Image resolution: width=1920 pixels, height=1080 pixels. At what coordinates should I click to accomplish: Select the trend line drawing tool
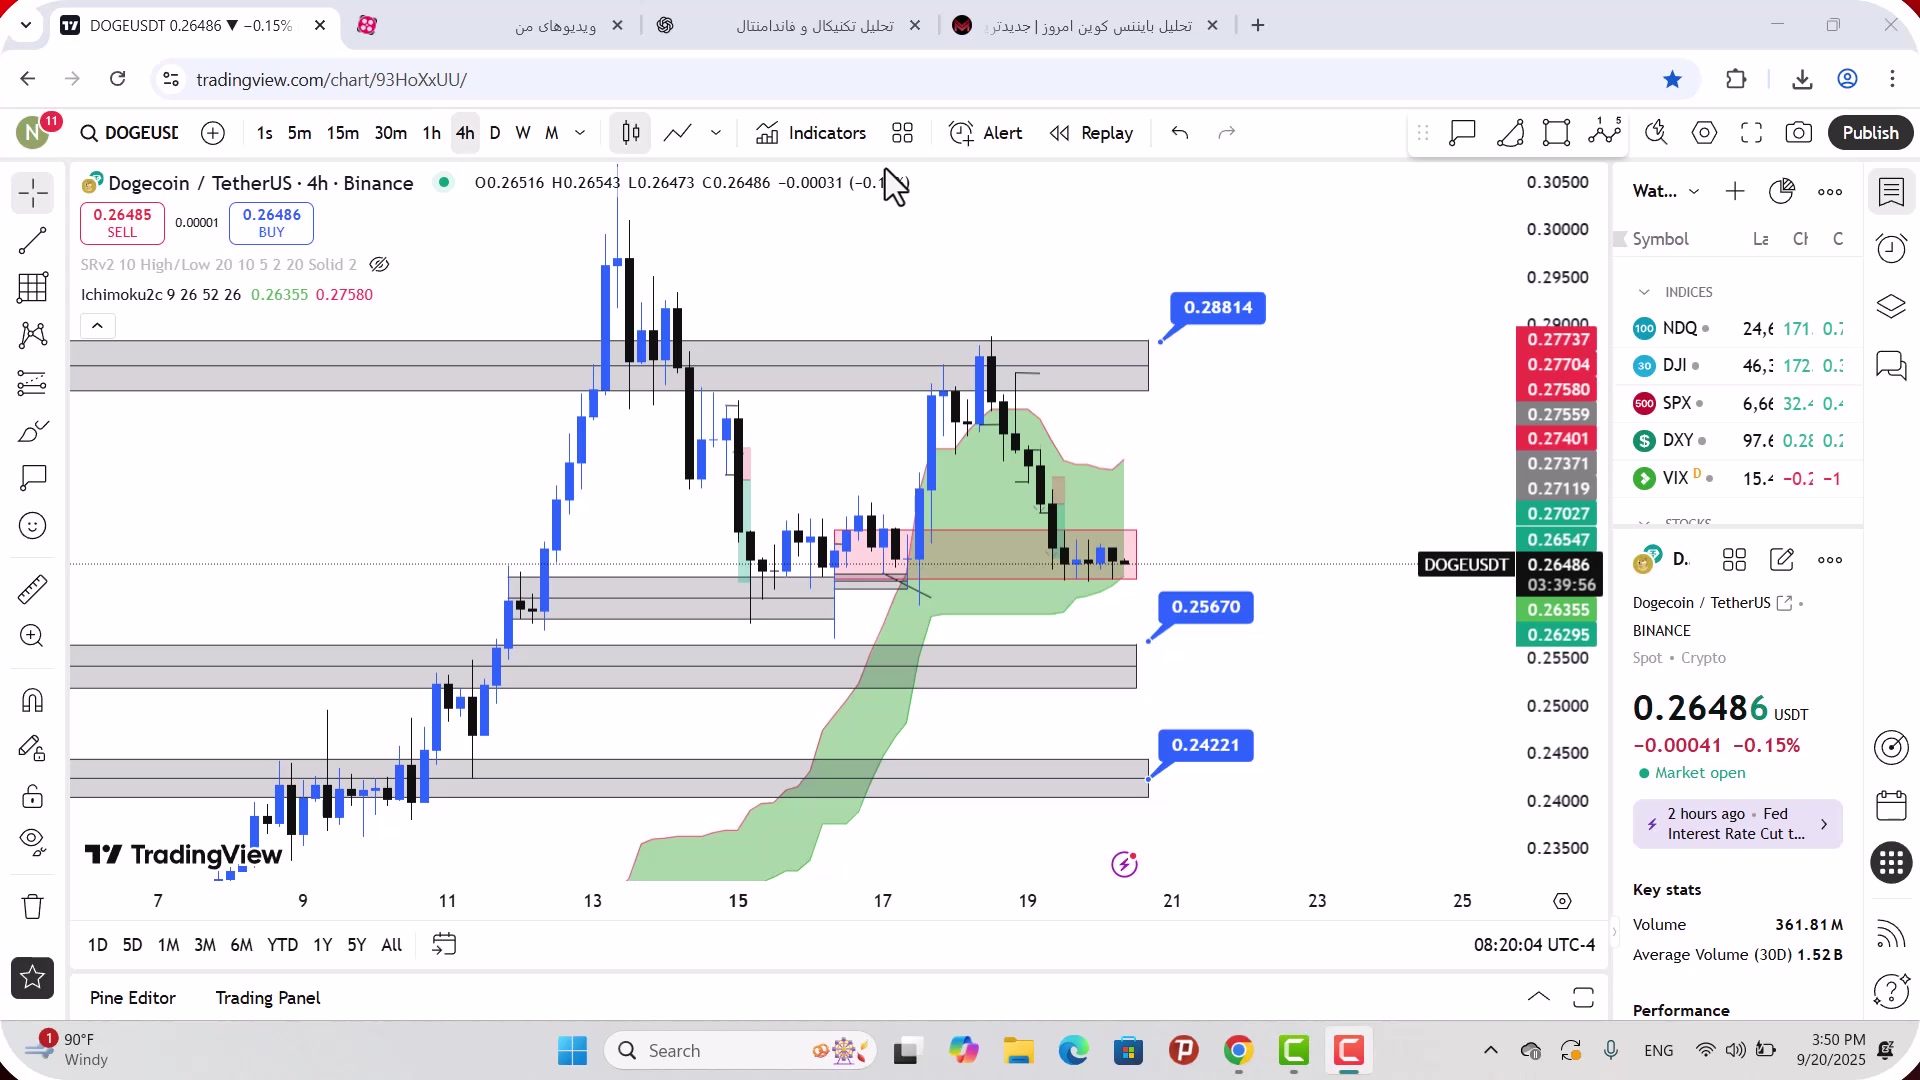33,240
